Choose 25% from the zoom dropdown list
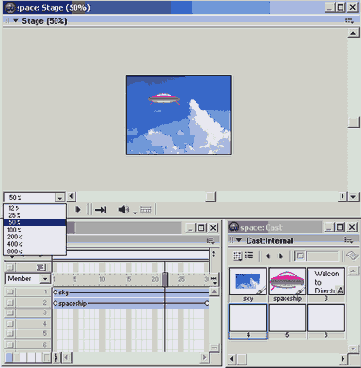 tap(35, 215)
